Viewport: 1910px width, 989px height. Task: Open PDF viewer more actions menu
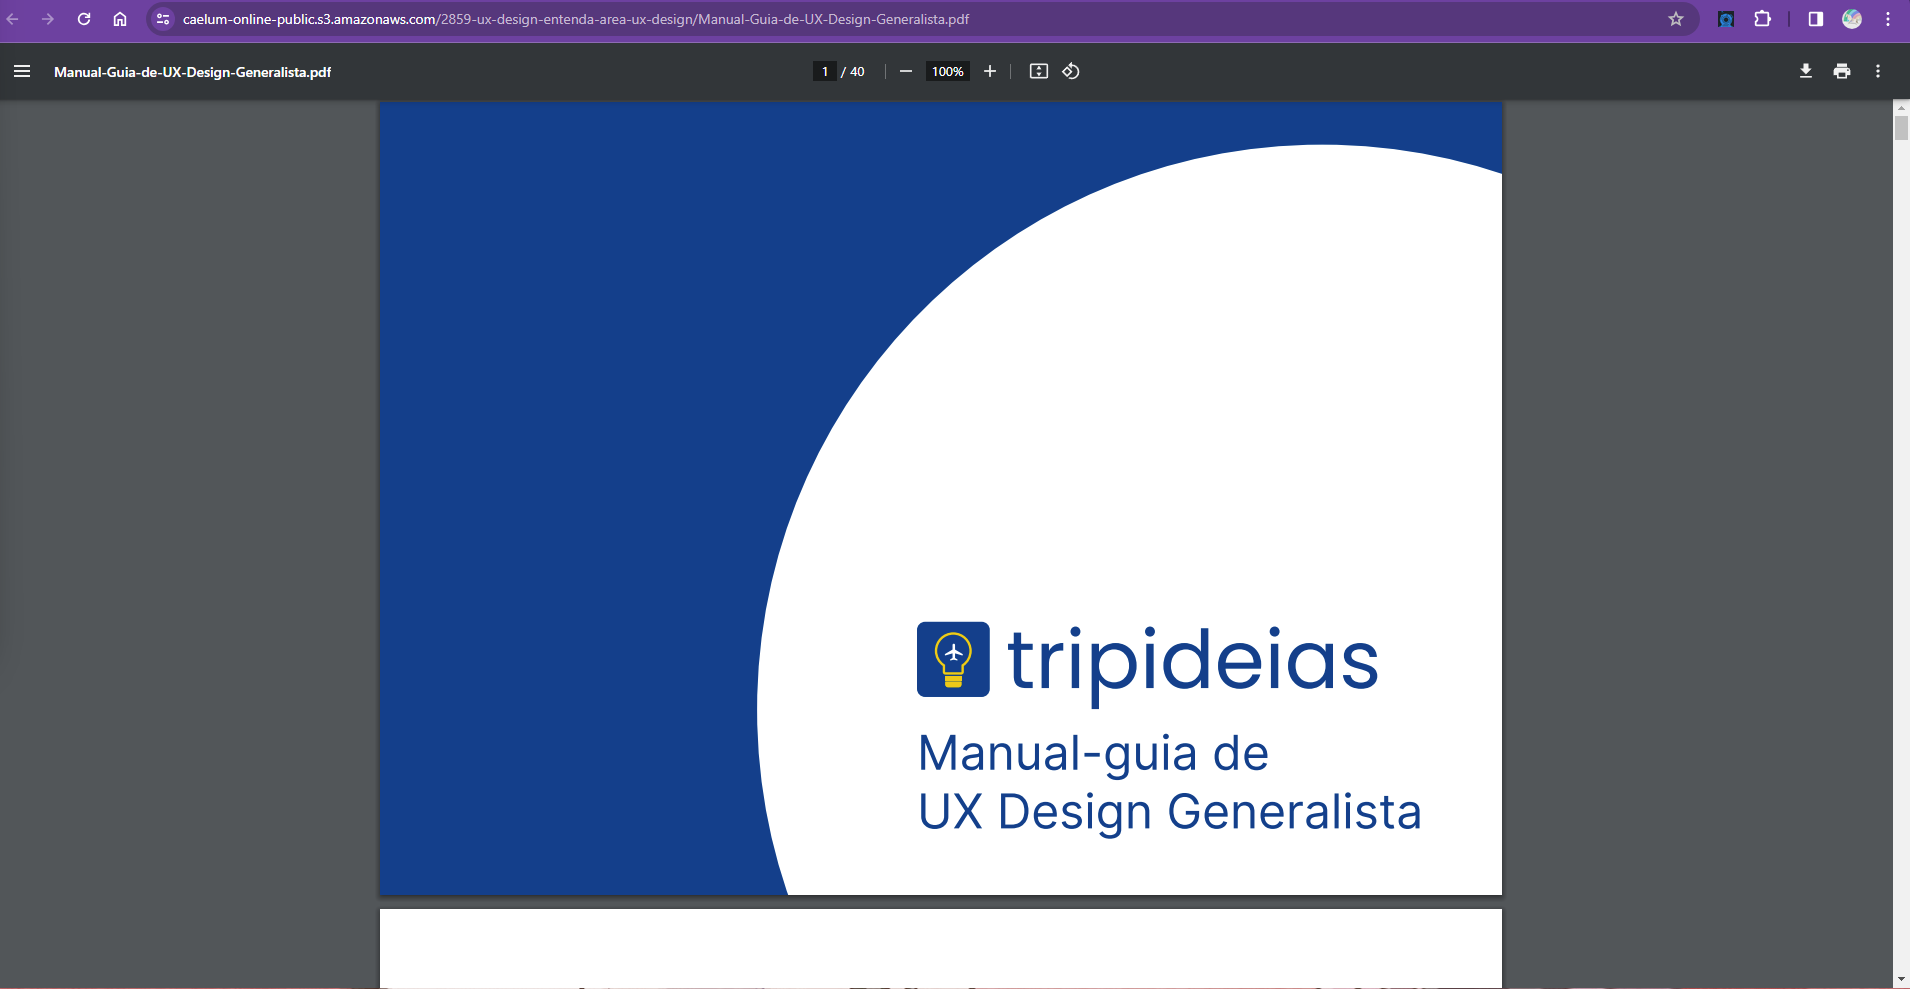coord(1878,71)
